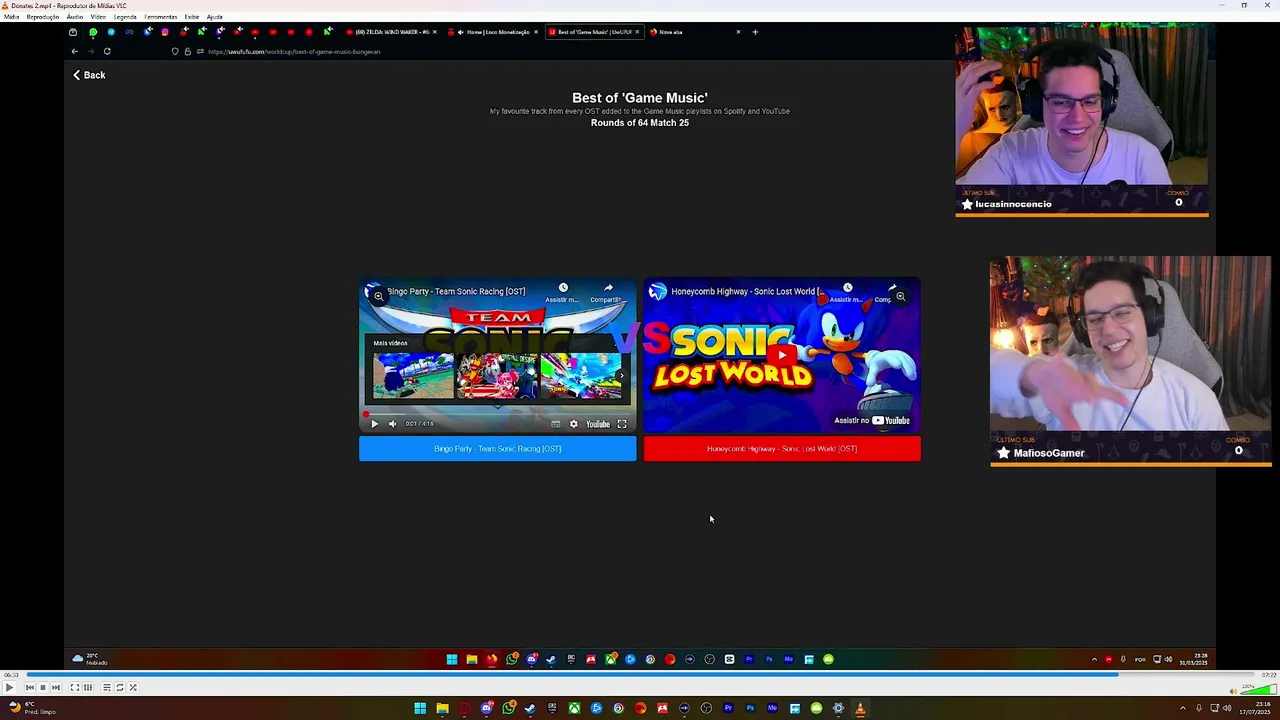Show next suggested videos arrow
Image resolution: width=1280 pixels, height=720 pixels.
pyautogui.click(x=622, y=376)
